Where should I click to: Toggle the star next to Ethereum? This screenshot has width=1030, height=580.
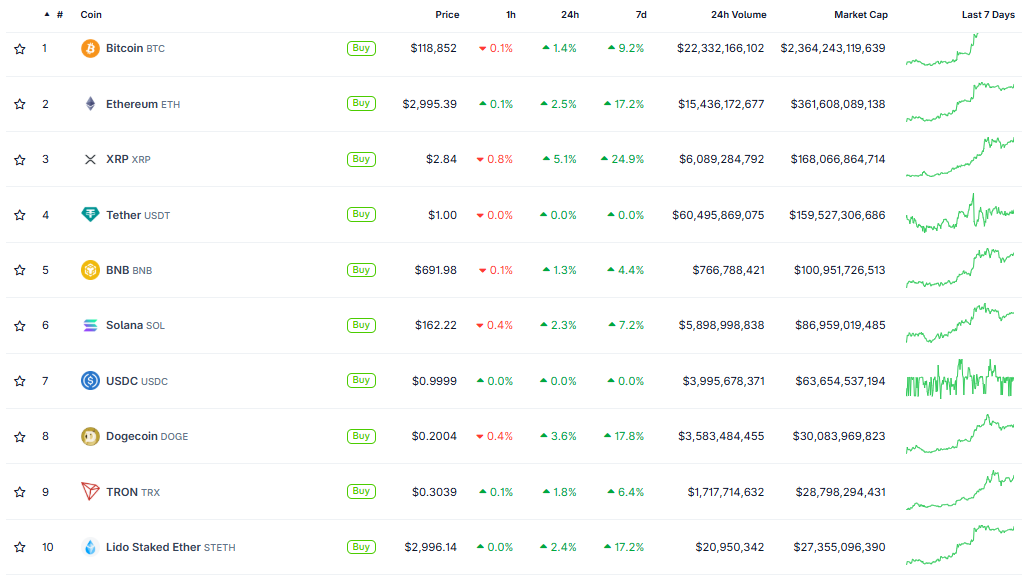[x=20, y=104]
